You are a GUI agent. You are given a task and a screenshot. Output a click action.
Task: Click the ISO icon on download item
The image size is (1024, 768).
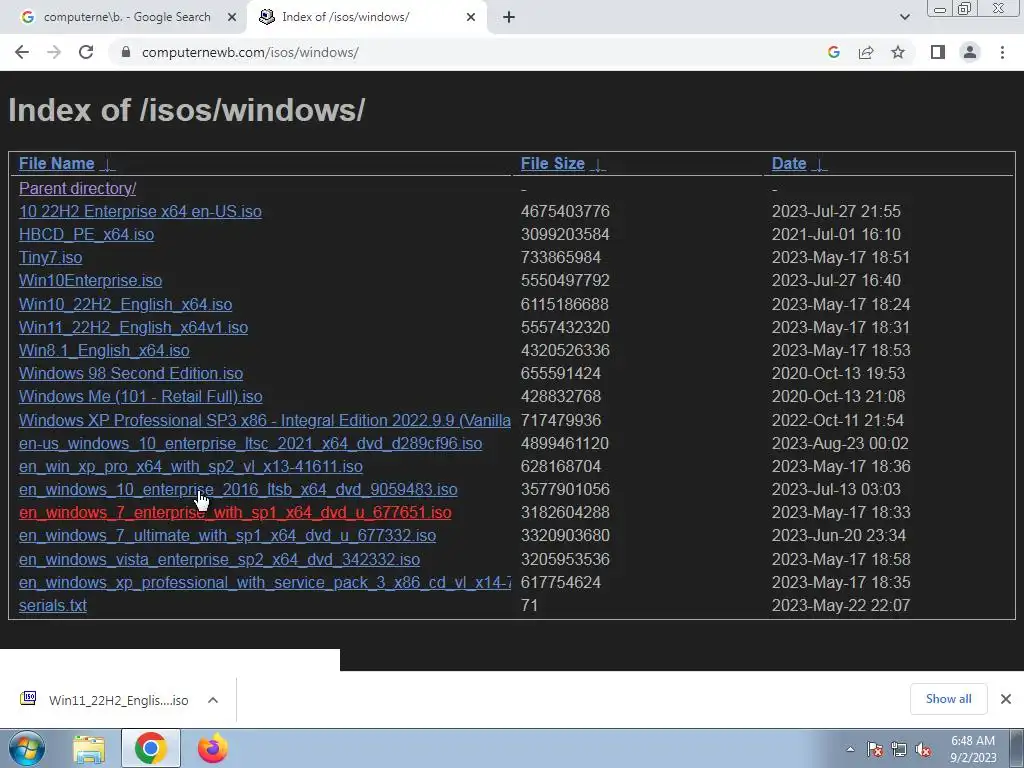coord(28,699)
